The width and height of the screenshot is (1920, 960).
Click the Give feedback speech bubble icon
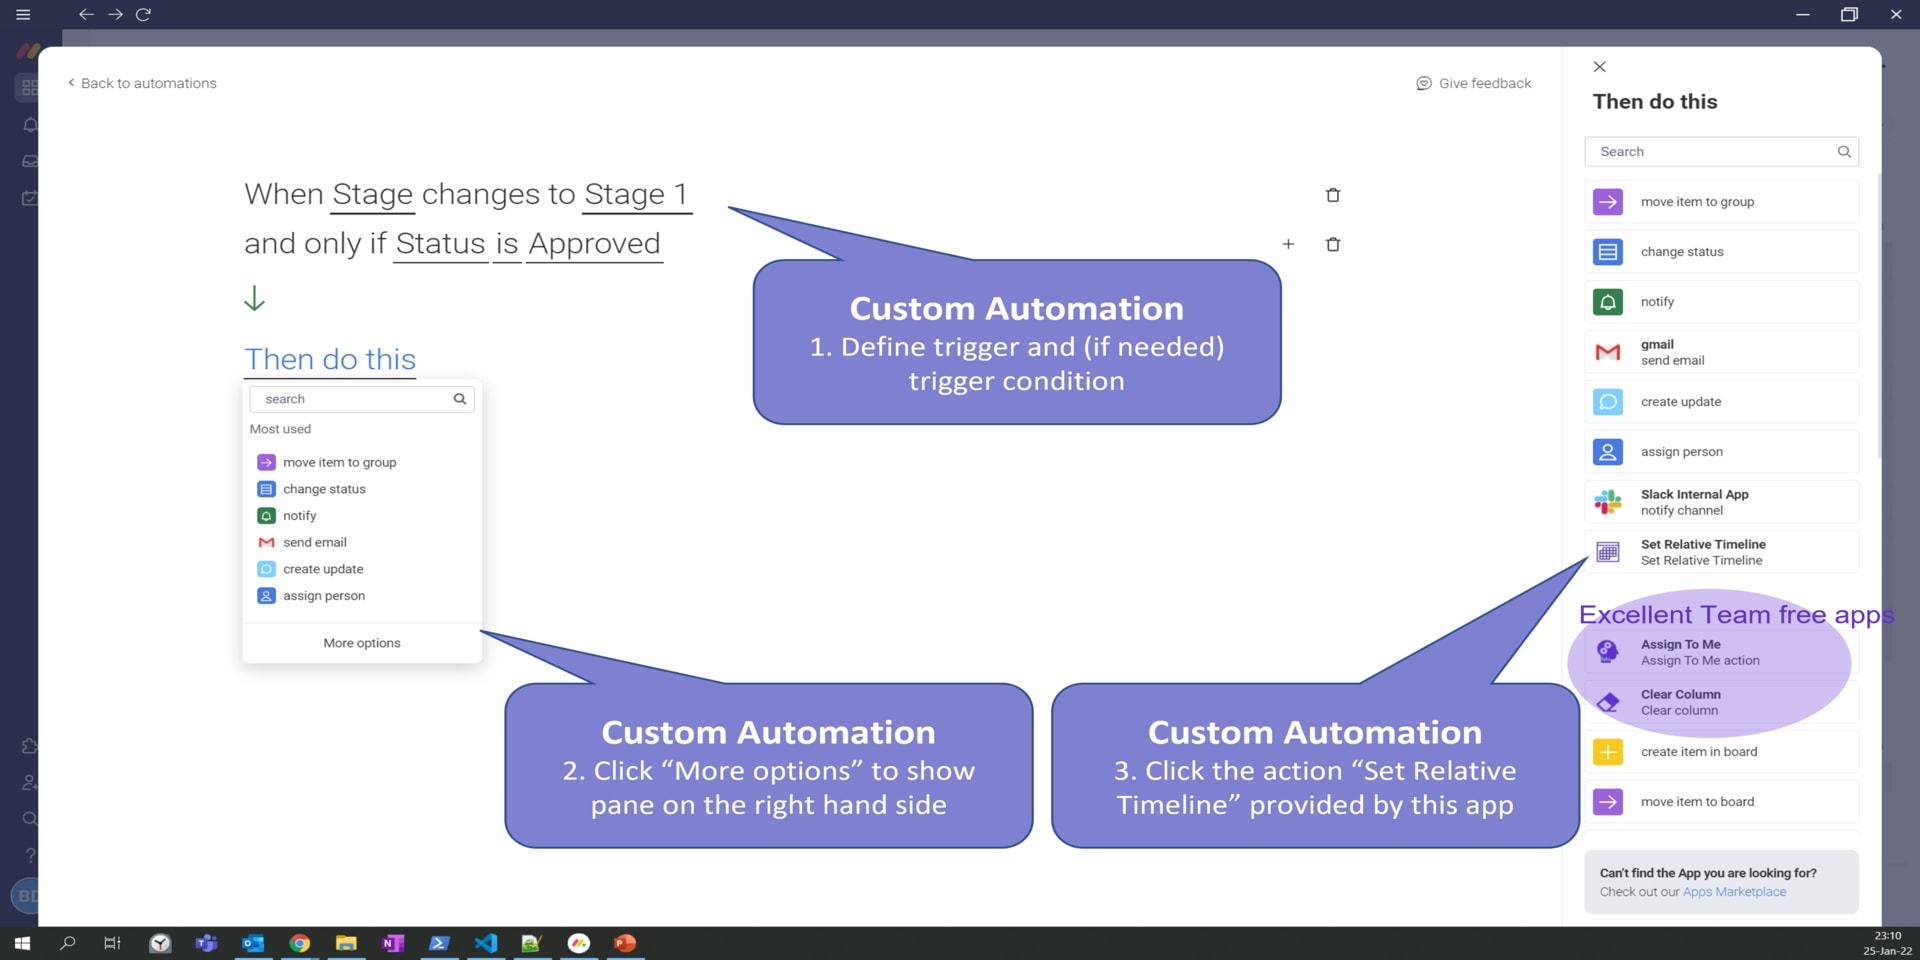1423,83
